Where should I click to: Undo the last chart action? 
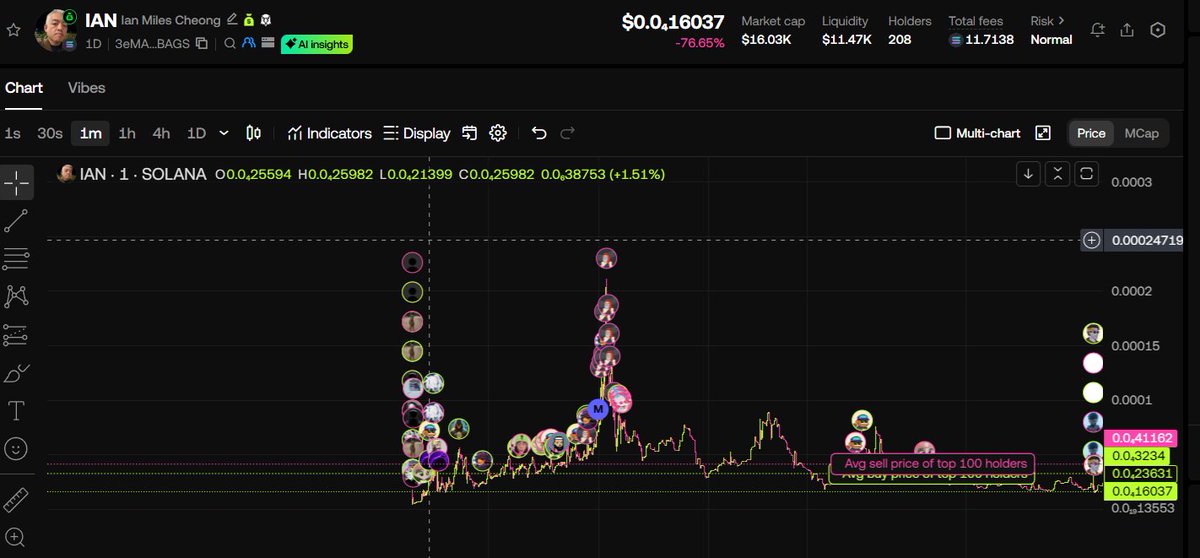539,133
